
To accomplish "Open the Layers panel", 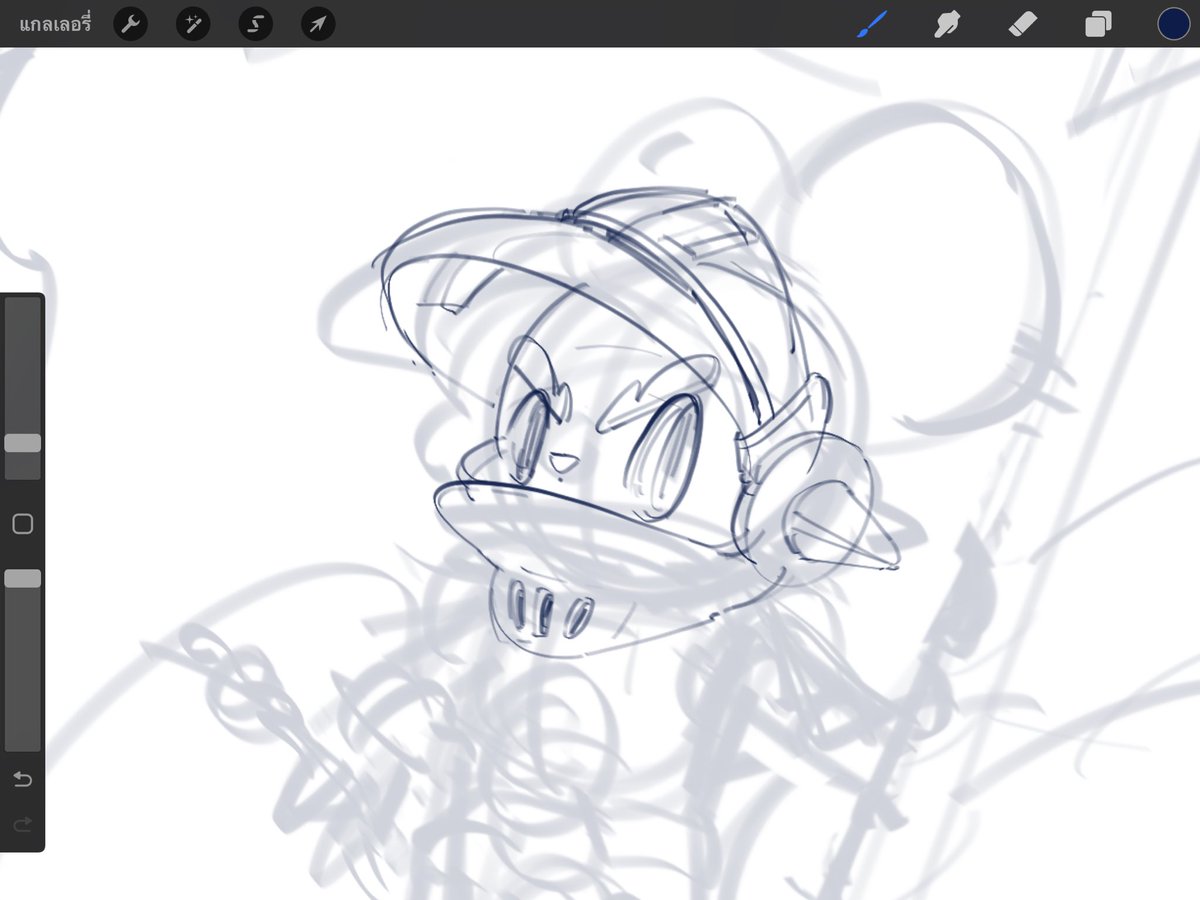I will [x=1098, y=24].
